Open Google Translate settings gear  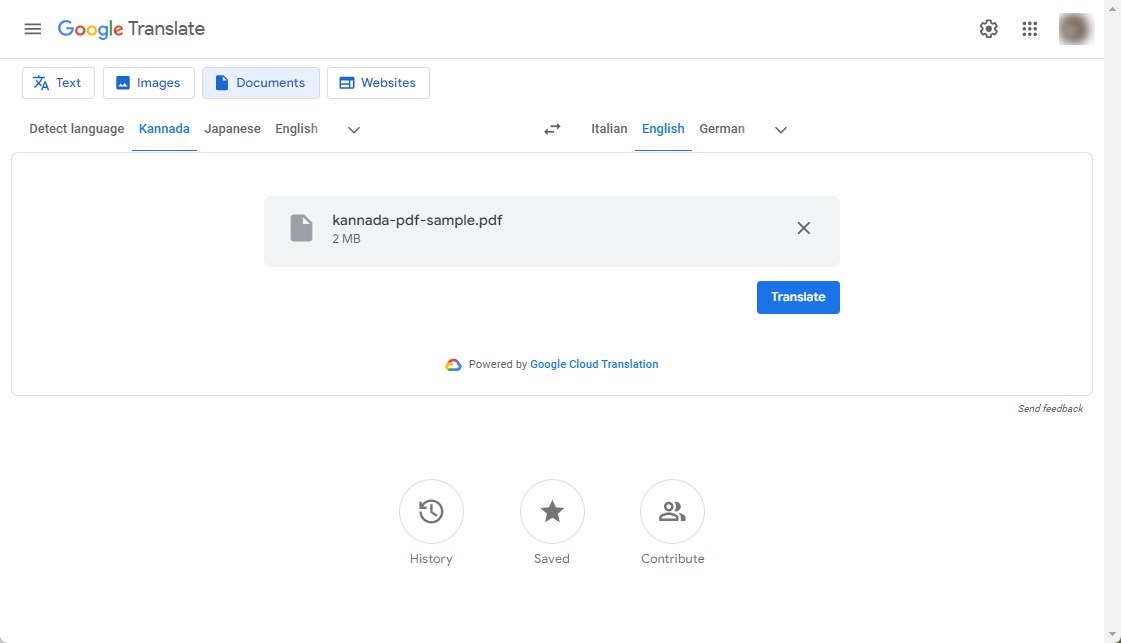988,28
